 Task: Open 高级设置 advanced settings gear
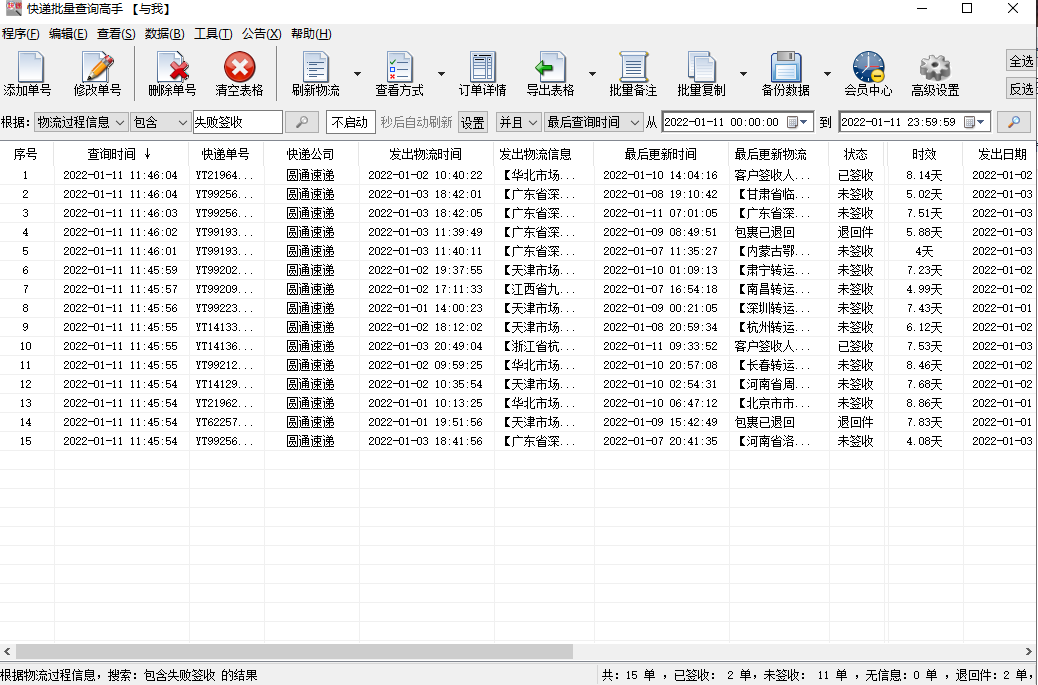coord(935,68)
